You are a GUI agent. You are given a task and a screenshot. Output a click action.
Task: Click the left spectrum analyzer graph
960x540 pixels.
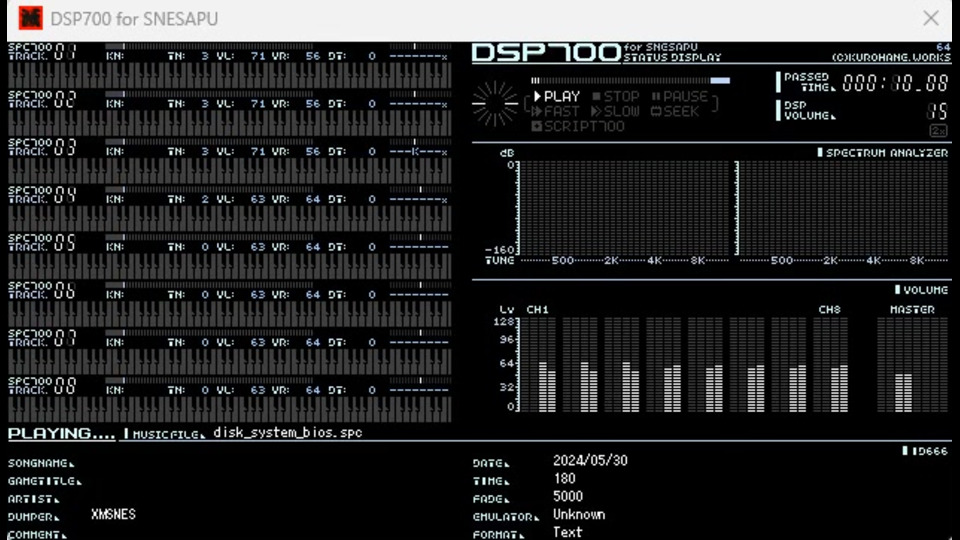625,208
